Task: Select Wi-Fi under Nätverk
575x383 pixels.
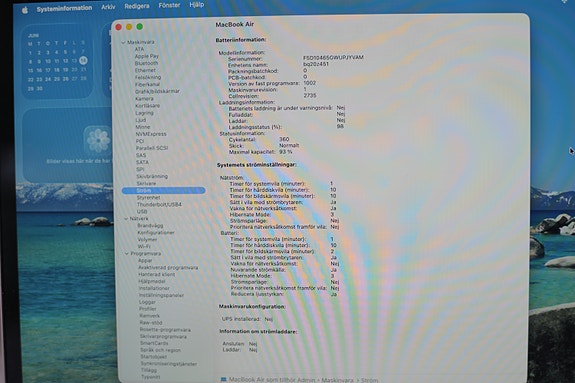Action: (x=144, y=247)
